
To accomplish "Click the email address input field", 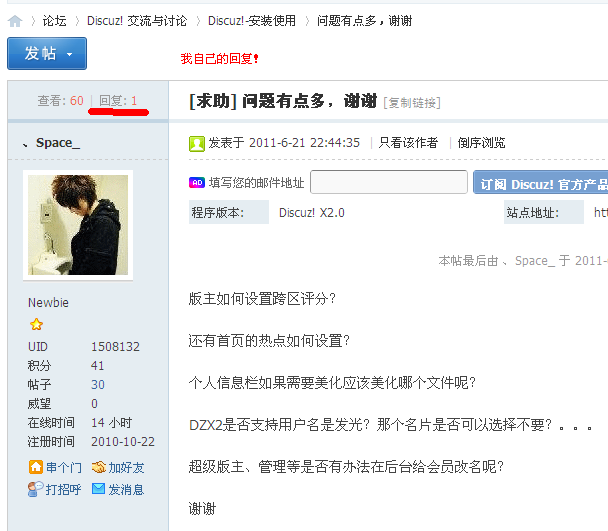I will tap(389, 182).
